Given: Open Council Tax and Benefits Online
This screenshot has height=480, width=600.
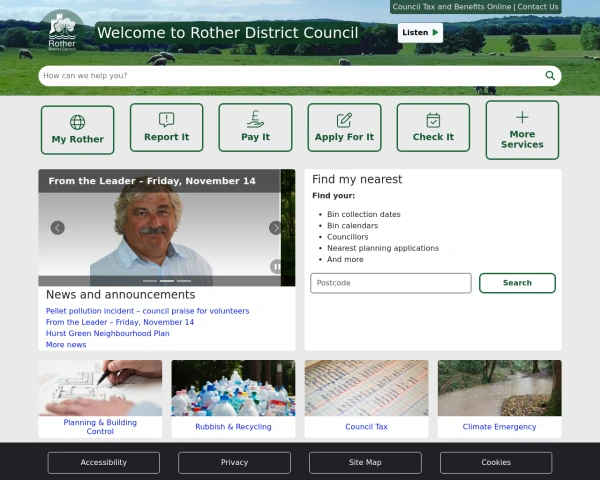Looking at the screenshot, I should (451, 7).
